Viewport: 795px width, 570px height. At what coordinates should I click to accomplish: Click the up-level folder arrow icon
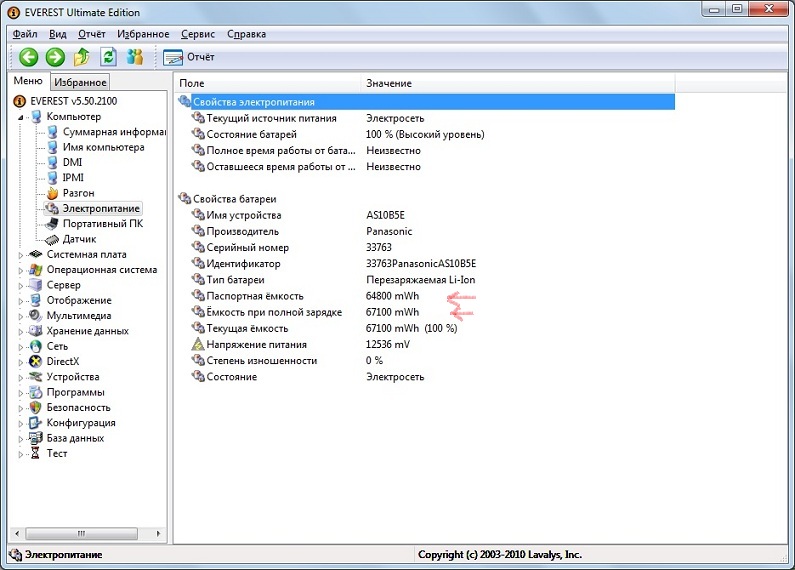[x=82, y=57]
